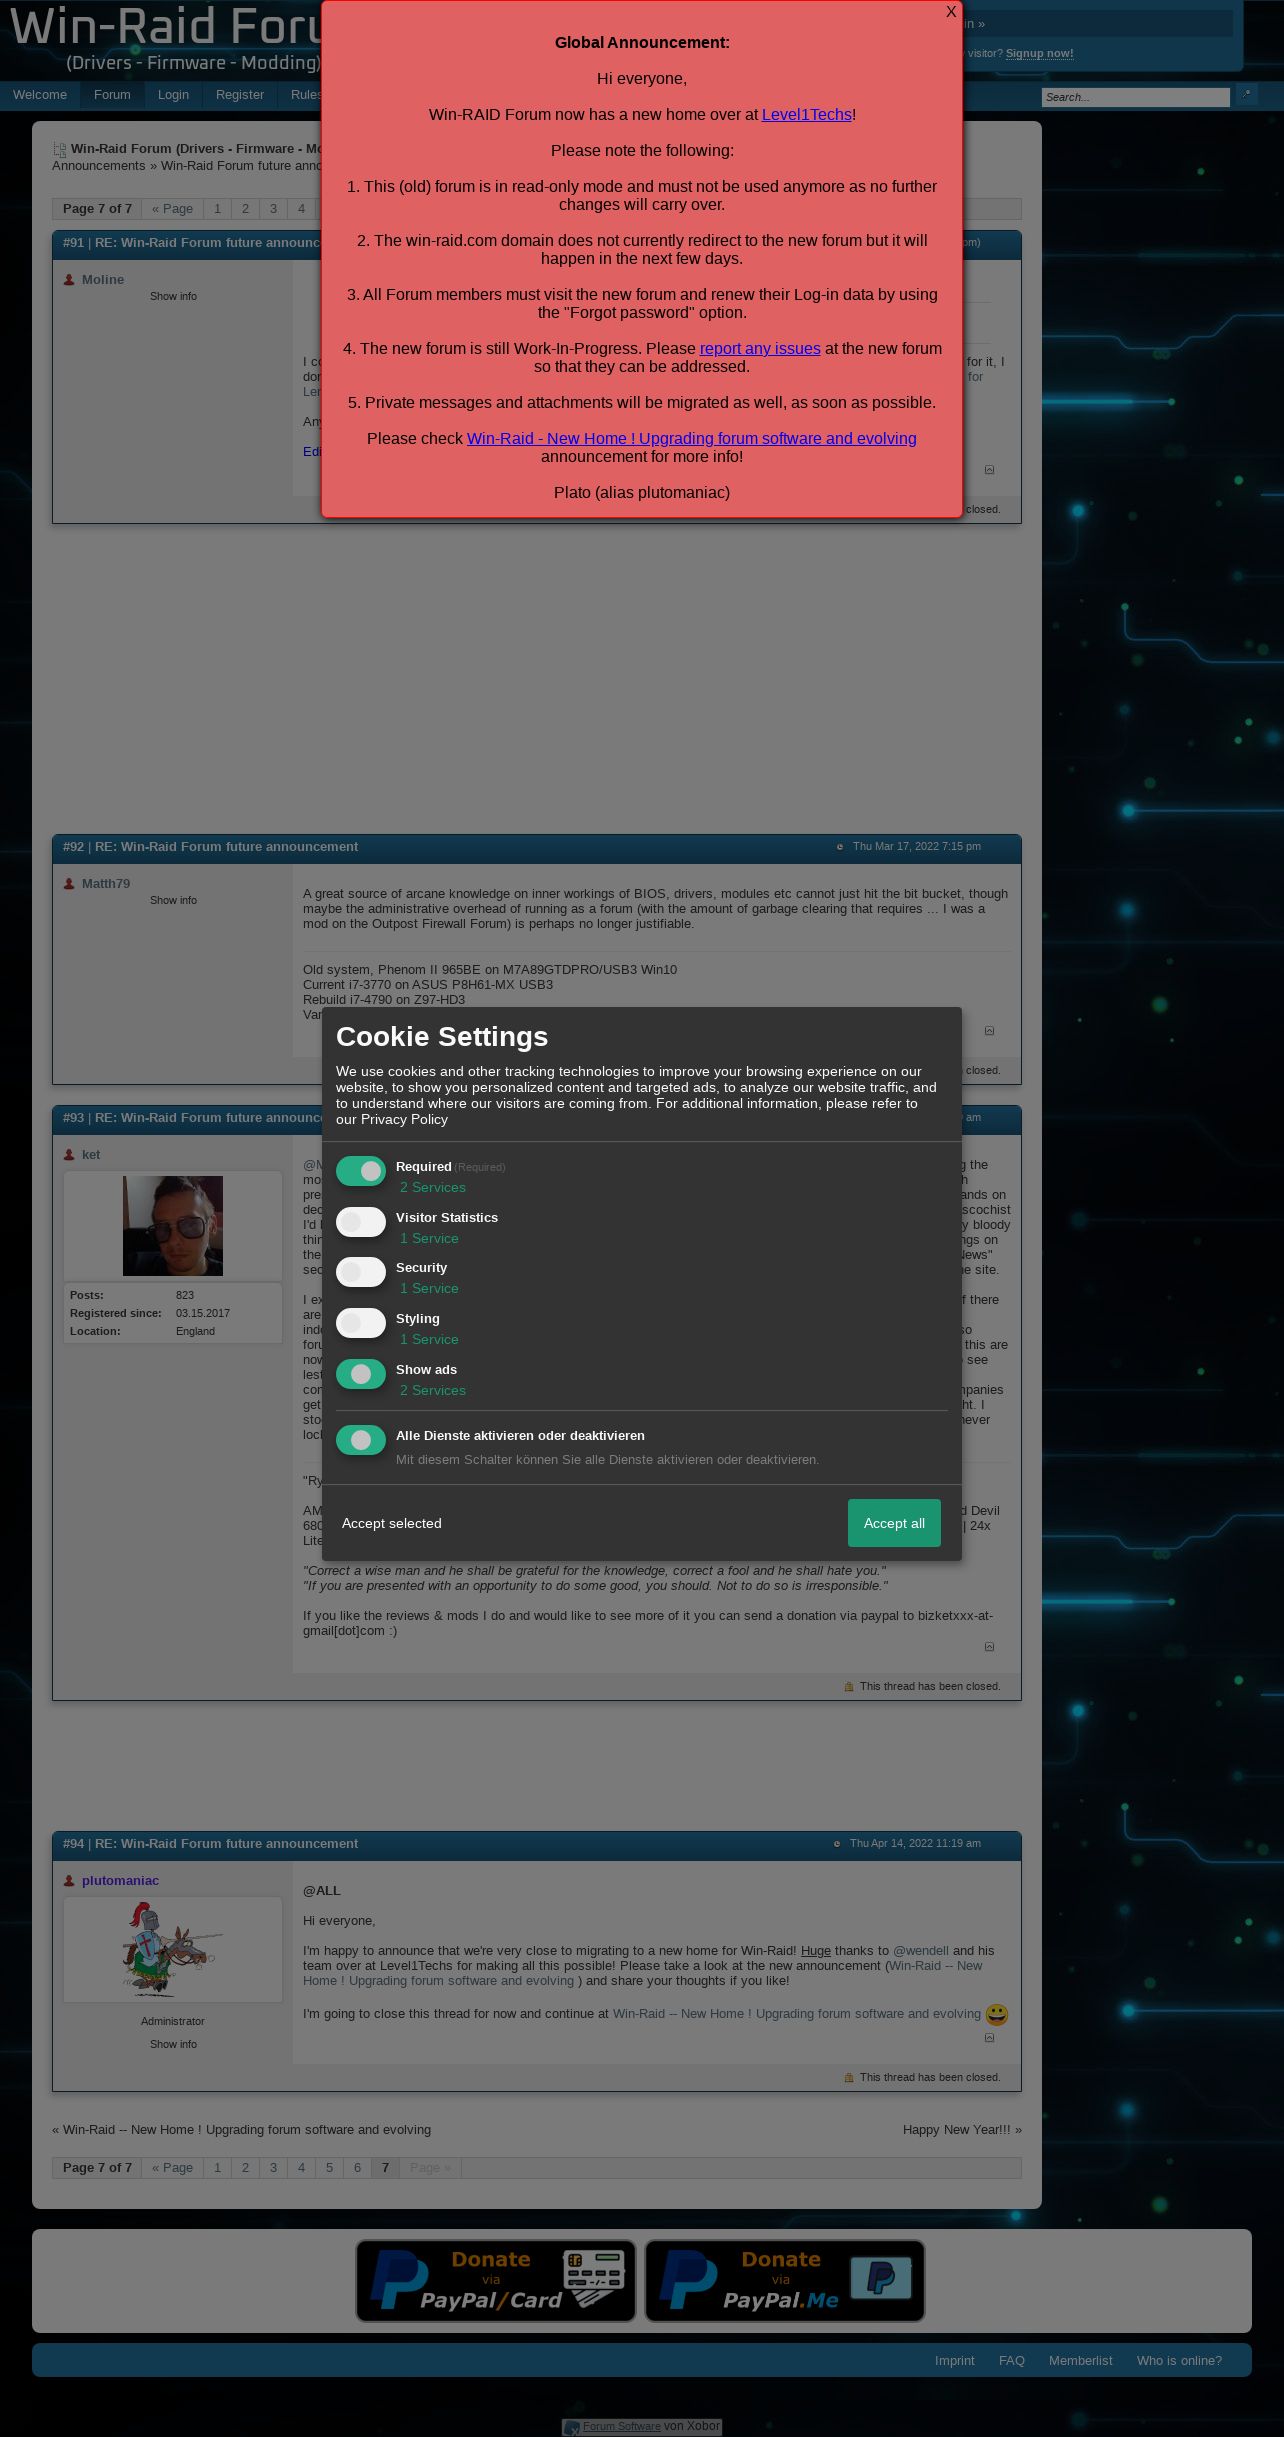Screen dimensions: 1284x2437
Task: Open the Forum Software Xobor link
Action: click(x=622, y=2426)
